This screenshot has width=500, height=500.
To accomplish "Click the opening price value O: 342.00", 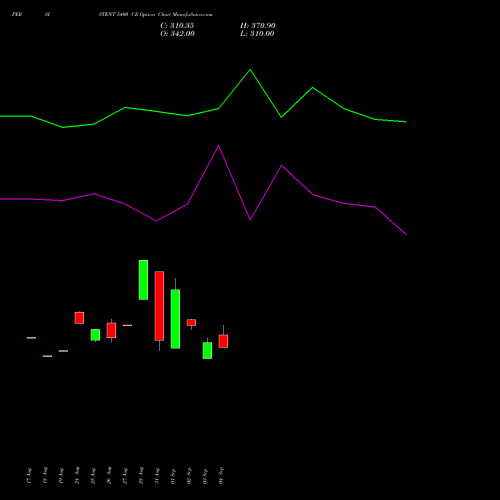I will (177, 34).
